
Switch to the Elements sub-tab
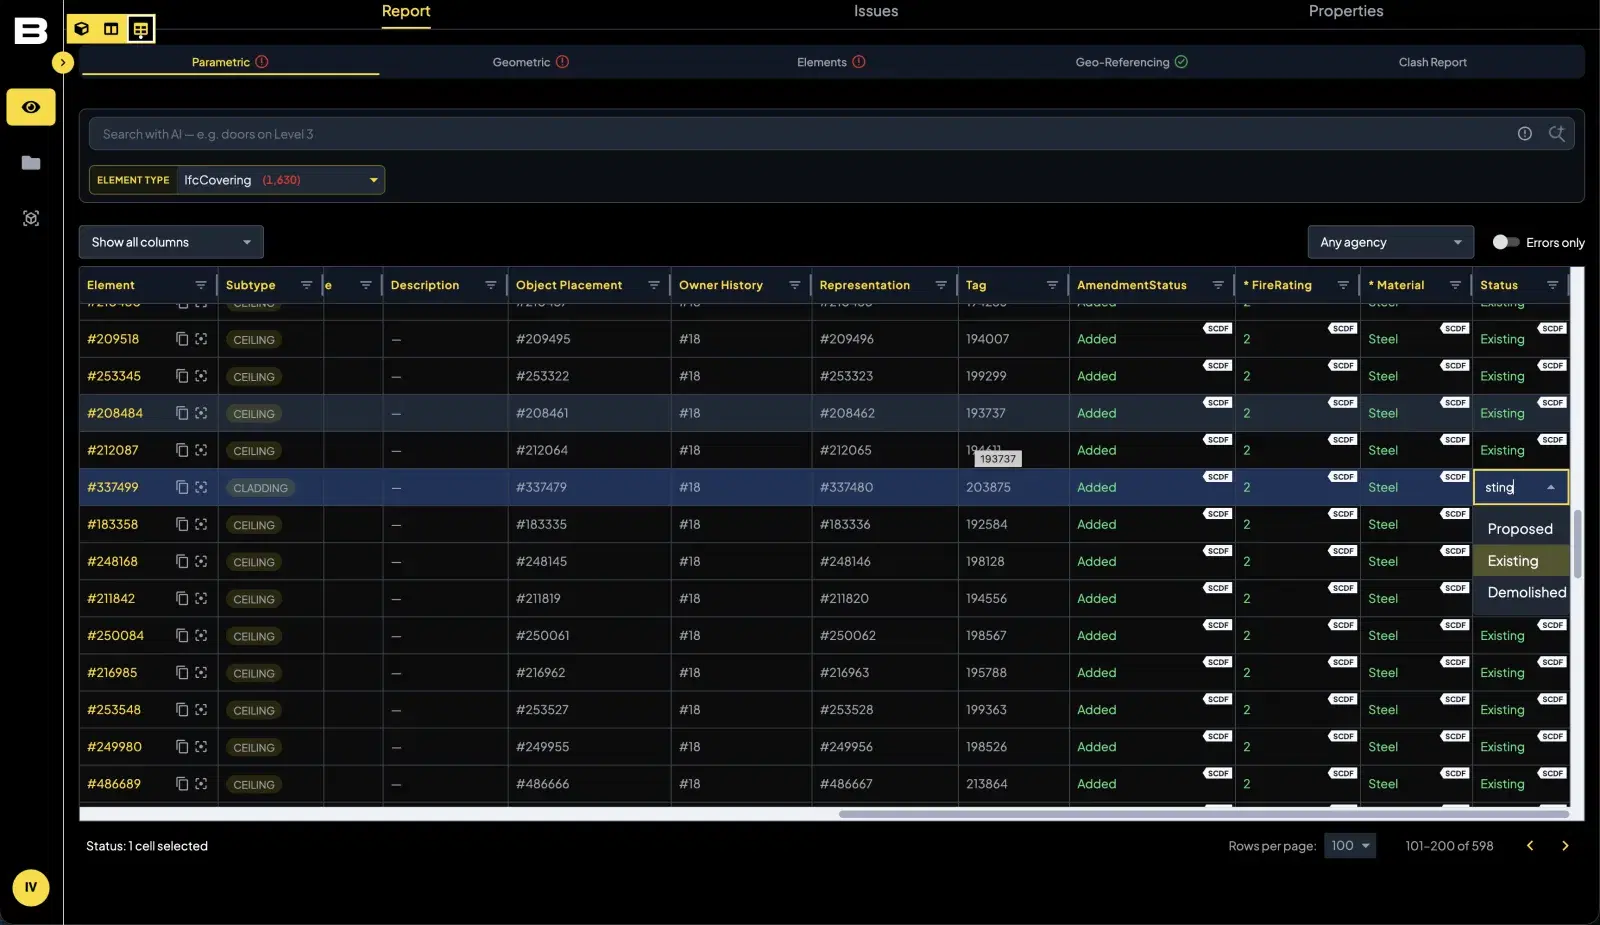pyautogui.click(x=831, y=62)
